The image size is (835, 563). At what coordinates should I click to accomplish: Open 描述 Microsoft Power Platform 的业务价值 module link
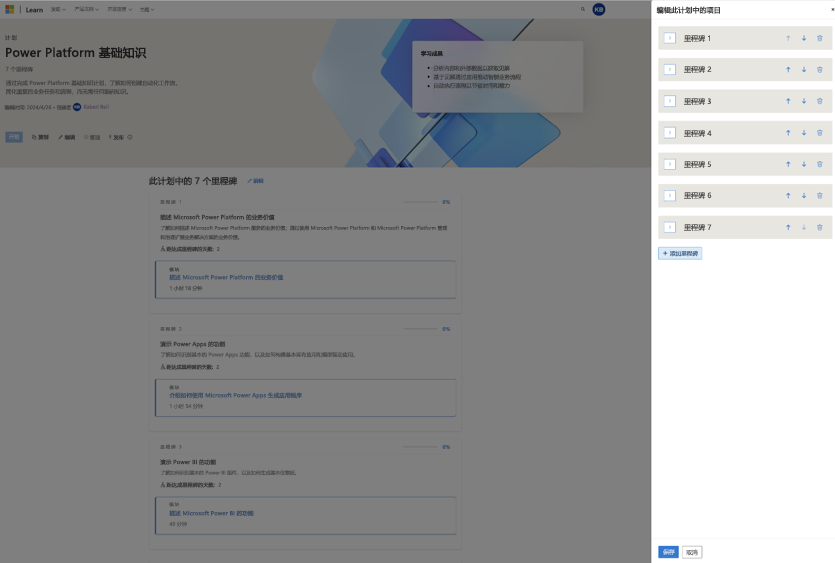(x=226, y=278)
